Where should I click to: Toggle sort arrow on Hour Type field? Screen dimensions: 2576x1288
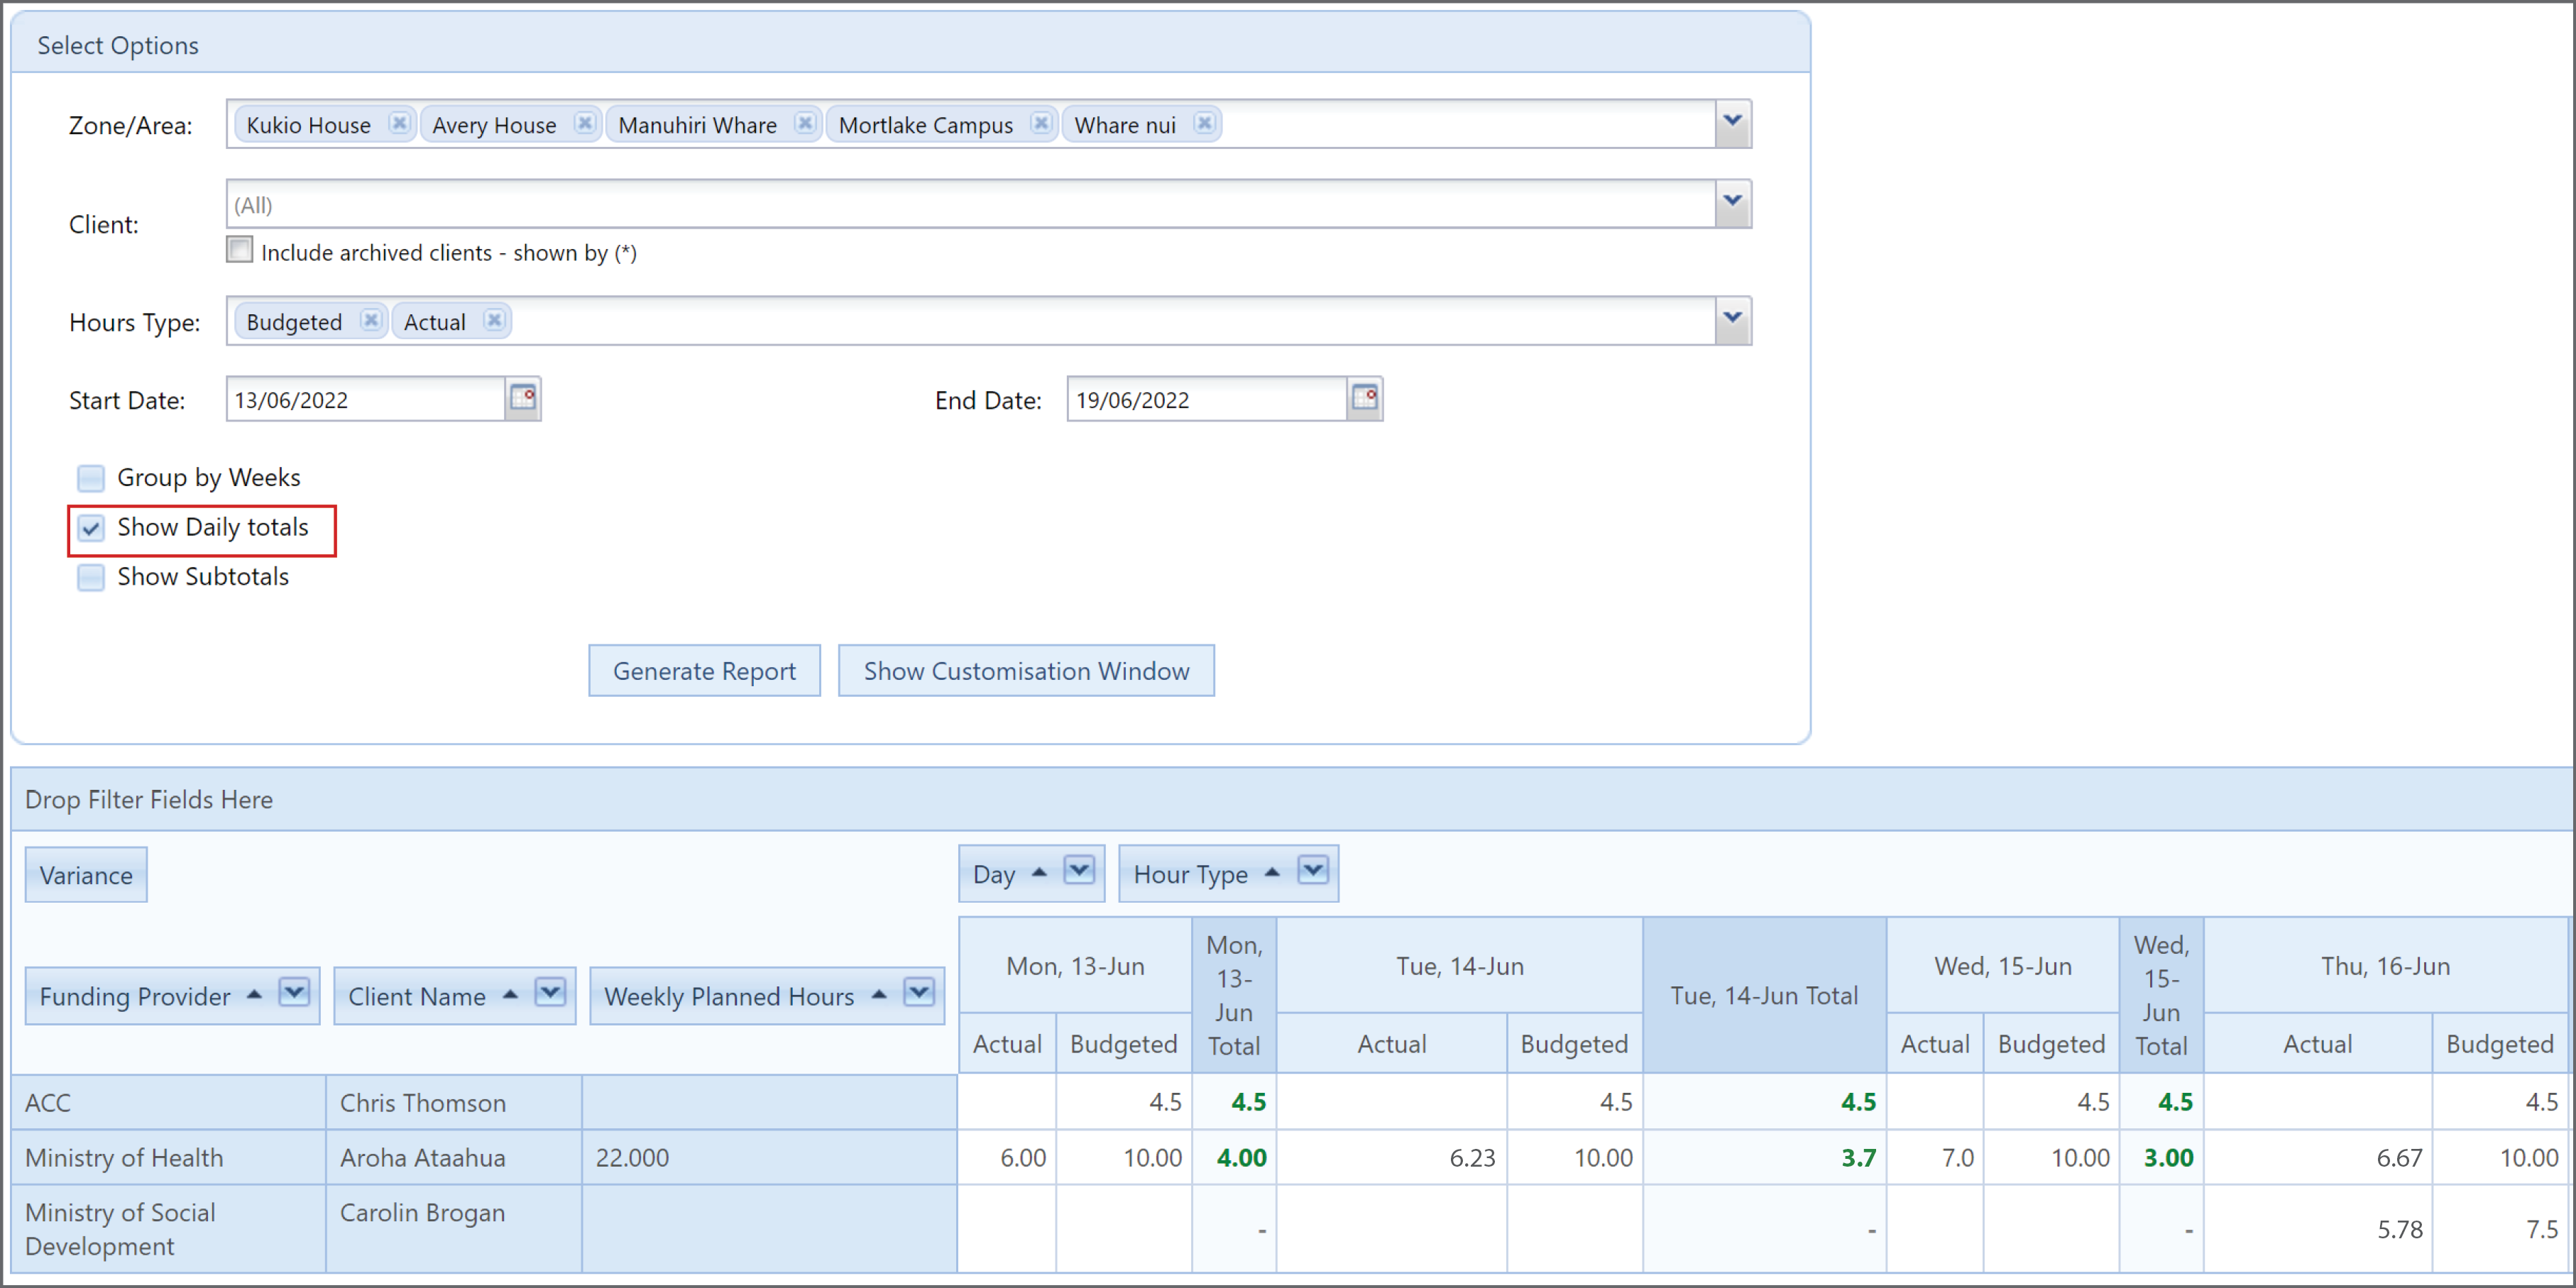pyautogui.click(x=1272, y=872)
